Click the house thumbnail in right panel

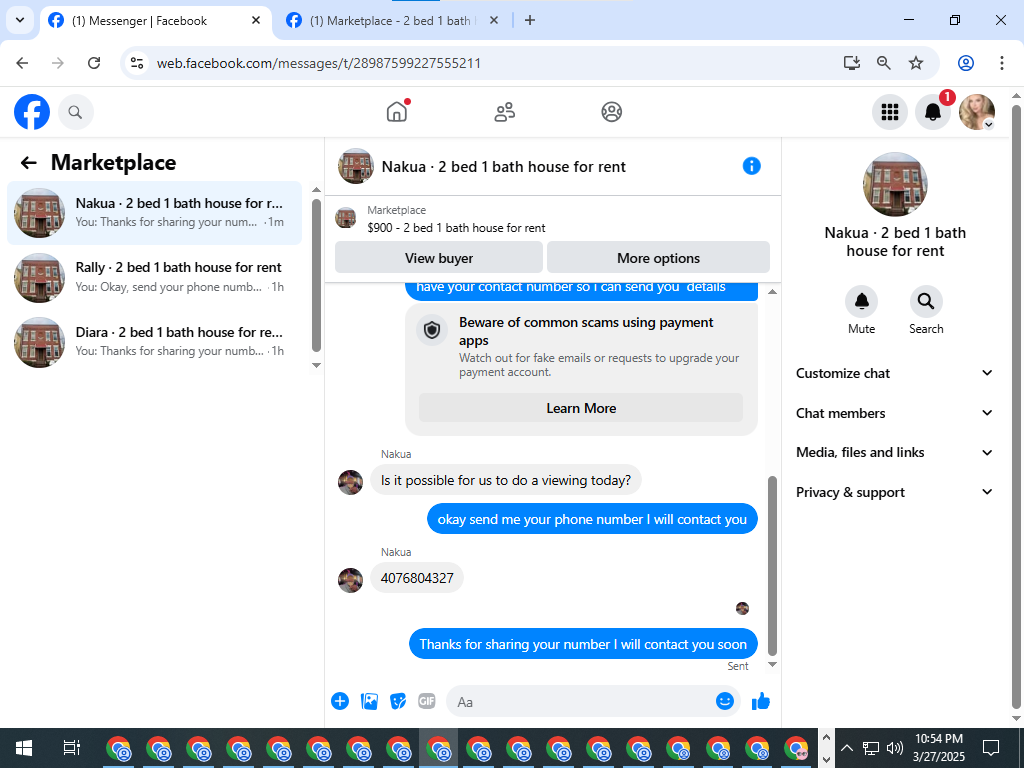[895, 184]
